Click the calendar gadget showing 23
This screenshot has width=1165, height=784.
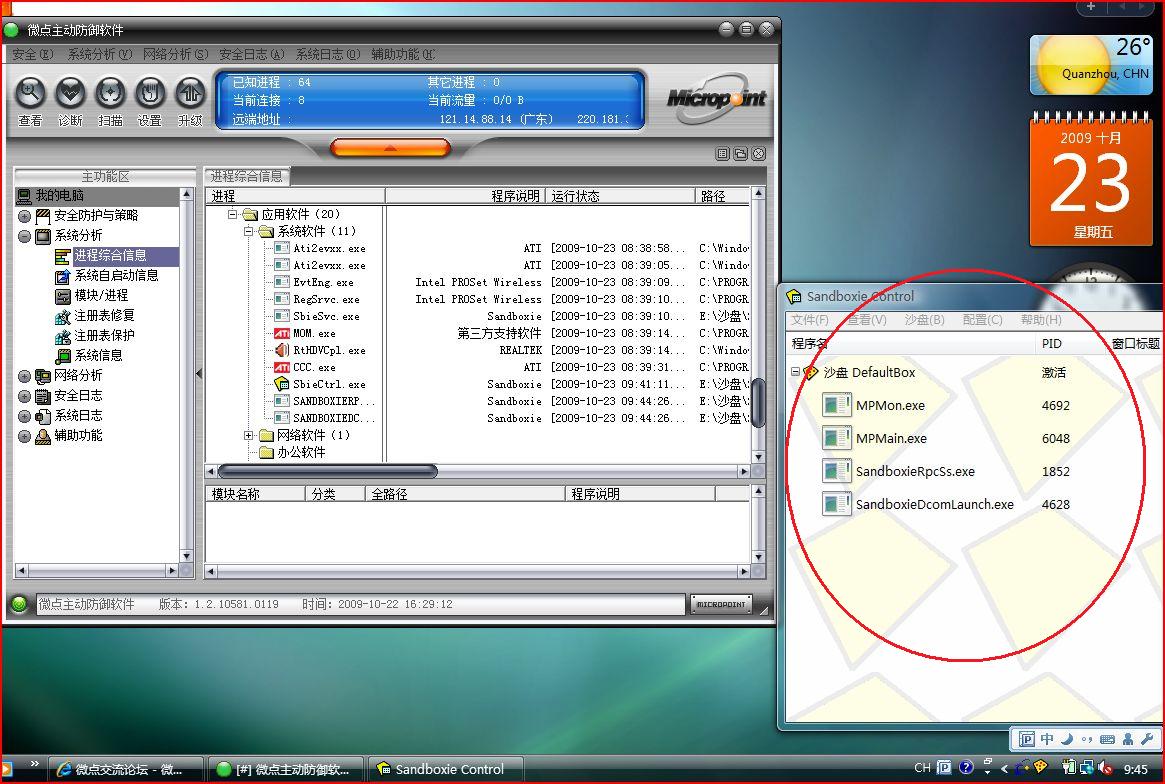(x=1091, y=180)
